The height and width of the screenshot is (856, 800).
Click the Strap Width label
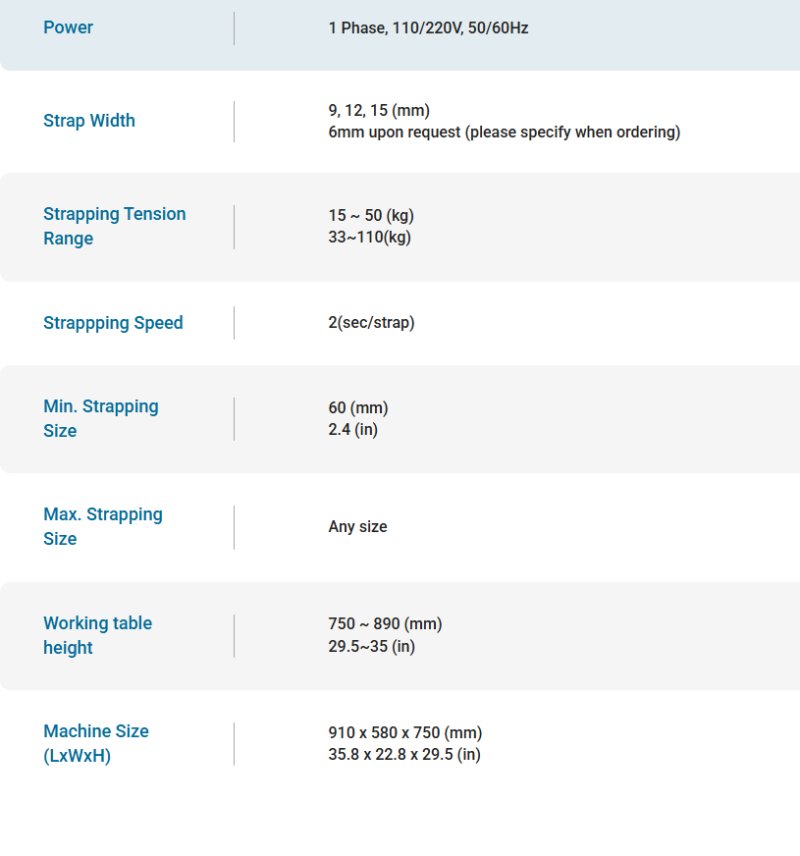click(89, 121)
